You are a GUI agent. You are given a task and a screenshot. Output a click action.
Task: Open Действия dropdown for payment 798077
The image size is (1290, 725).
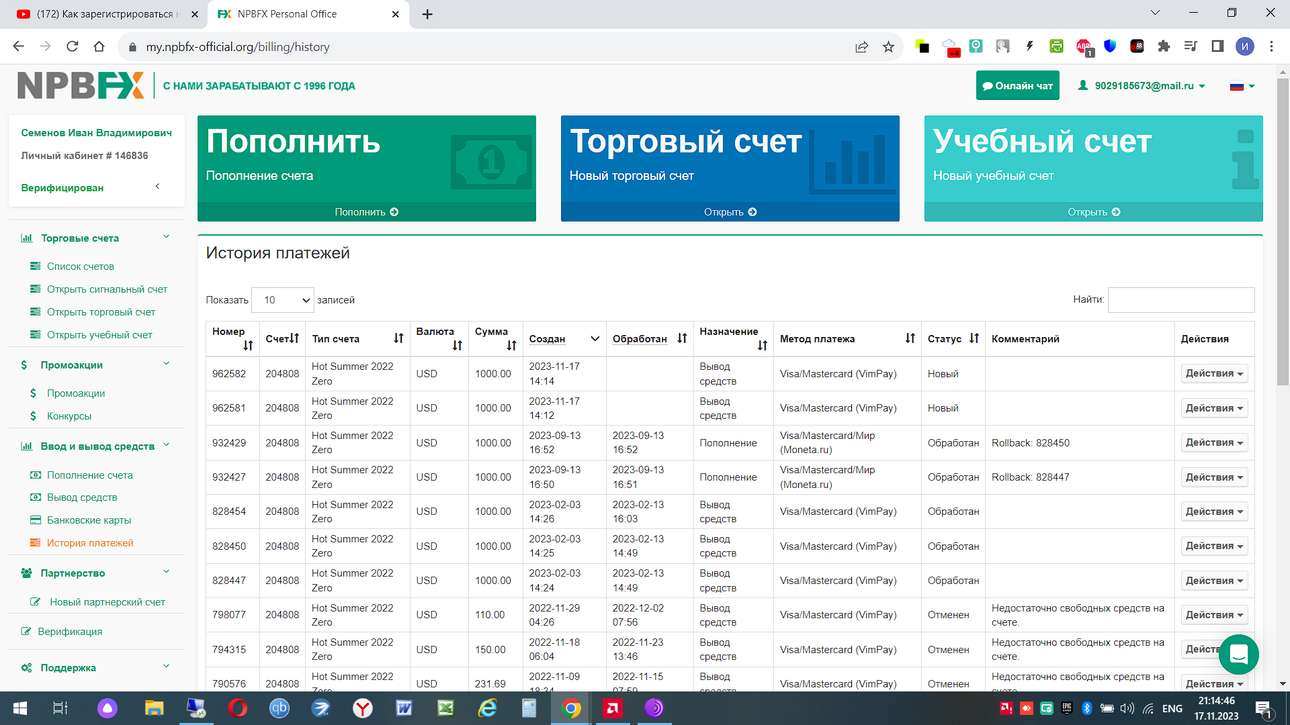1214,615
